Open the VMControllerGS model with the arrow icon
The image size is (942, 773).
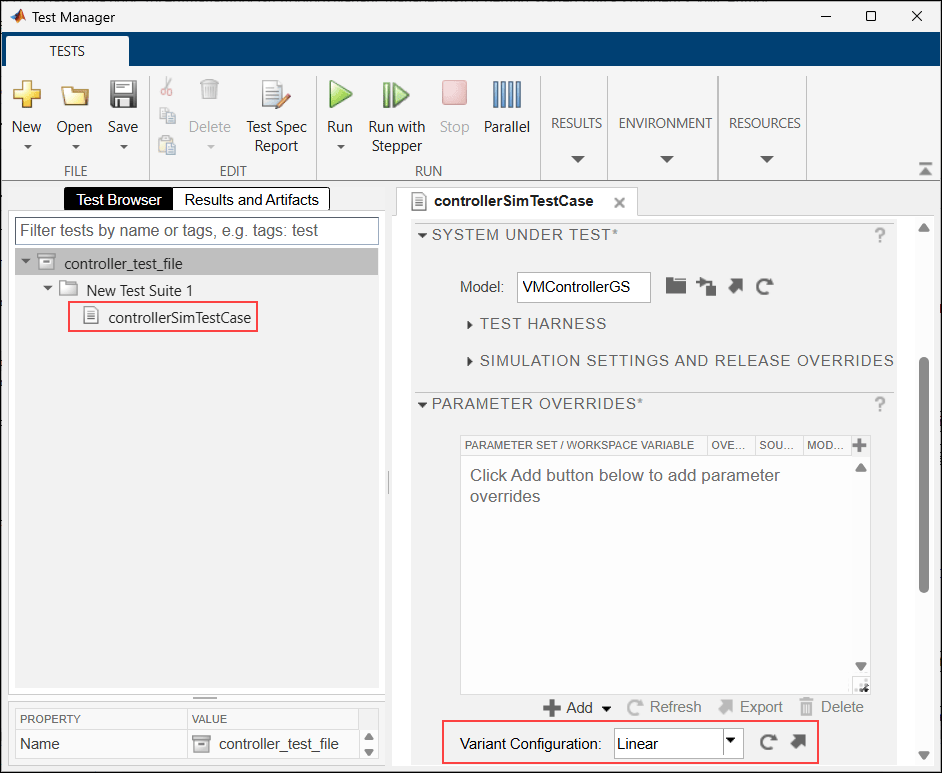point(735,286)
